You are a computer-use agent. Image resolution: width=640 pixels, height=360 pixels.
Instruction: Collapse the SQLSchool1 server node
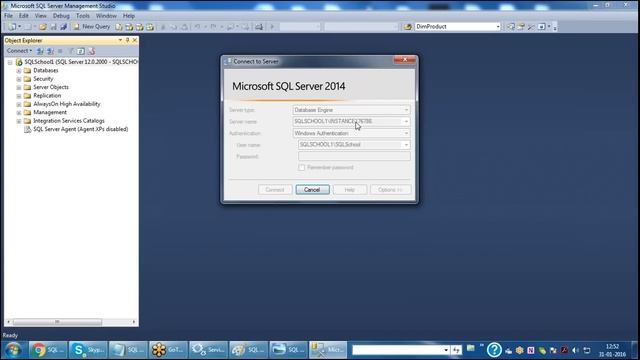point(10,62)
